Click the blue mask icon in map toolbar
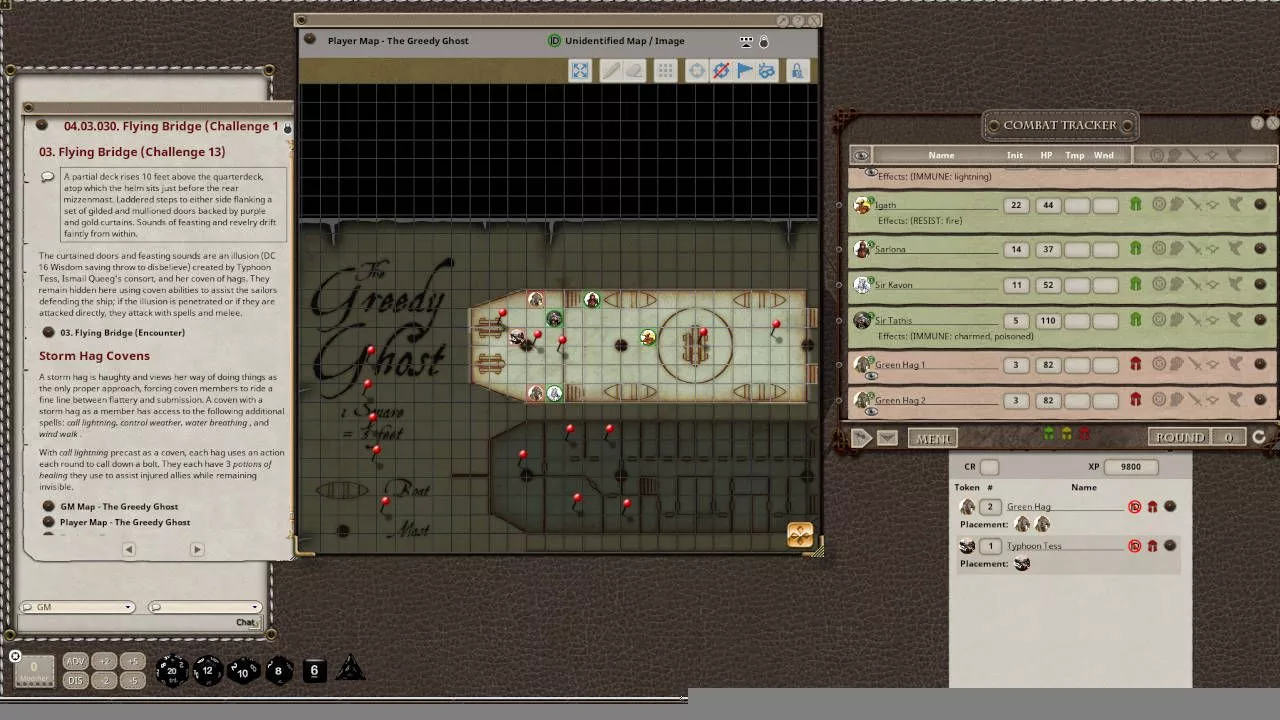 coord(767,70)
